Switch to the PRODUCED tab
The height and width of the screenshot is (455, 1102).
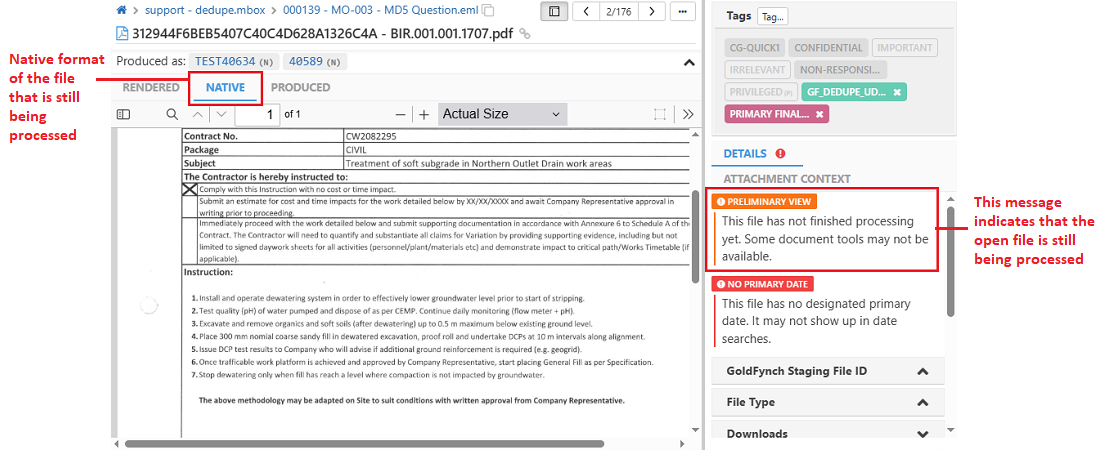[x=300, y=88]
